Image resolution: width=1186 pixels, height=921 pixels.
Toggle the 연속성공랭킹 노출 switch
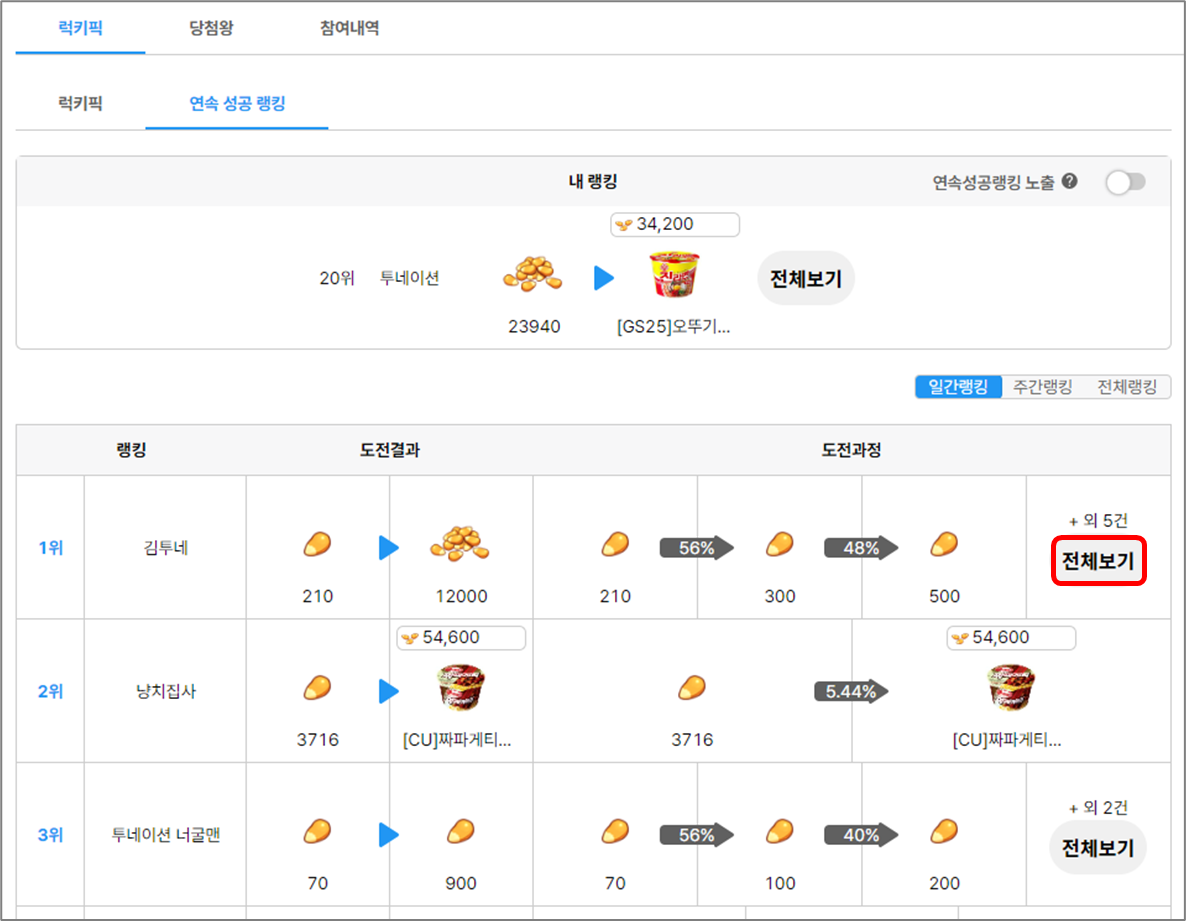(1125, 182)
